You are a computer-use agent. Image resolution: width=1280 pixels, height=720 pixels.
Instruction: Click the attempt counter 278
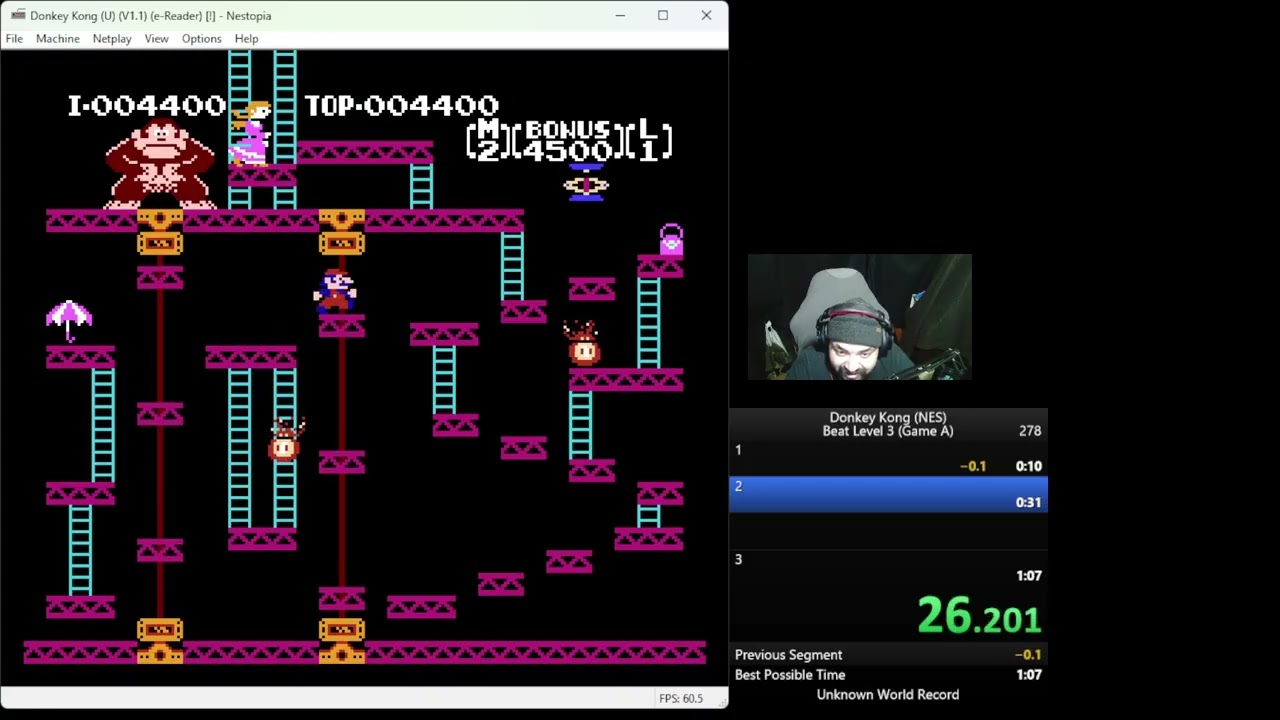point(1030,431)
